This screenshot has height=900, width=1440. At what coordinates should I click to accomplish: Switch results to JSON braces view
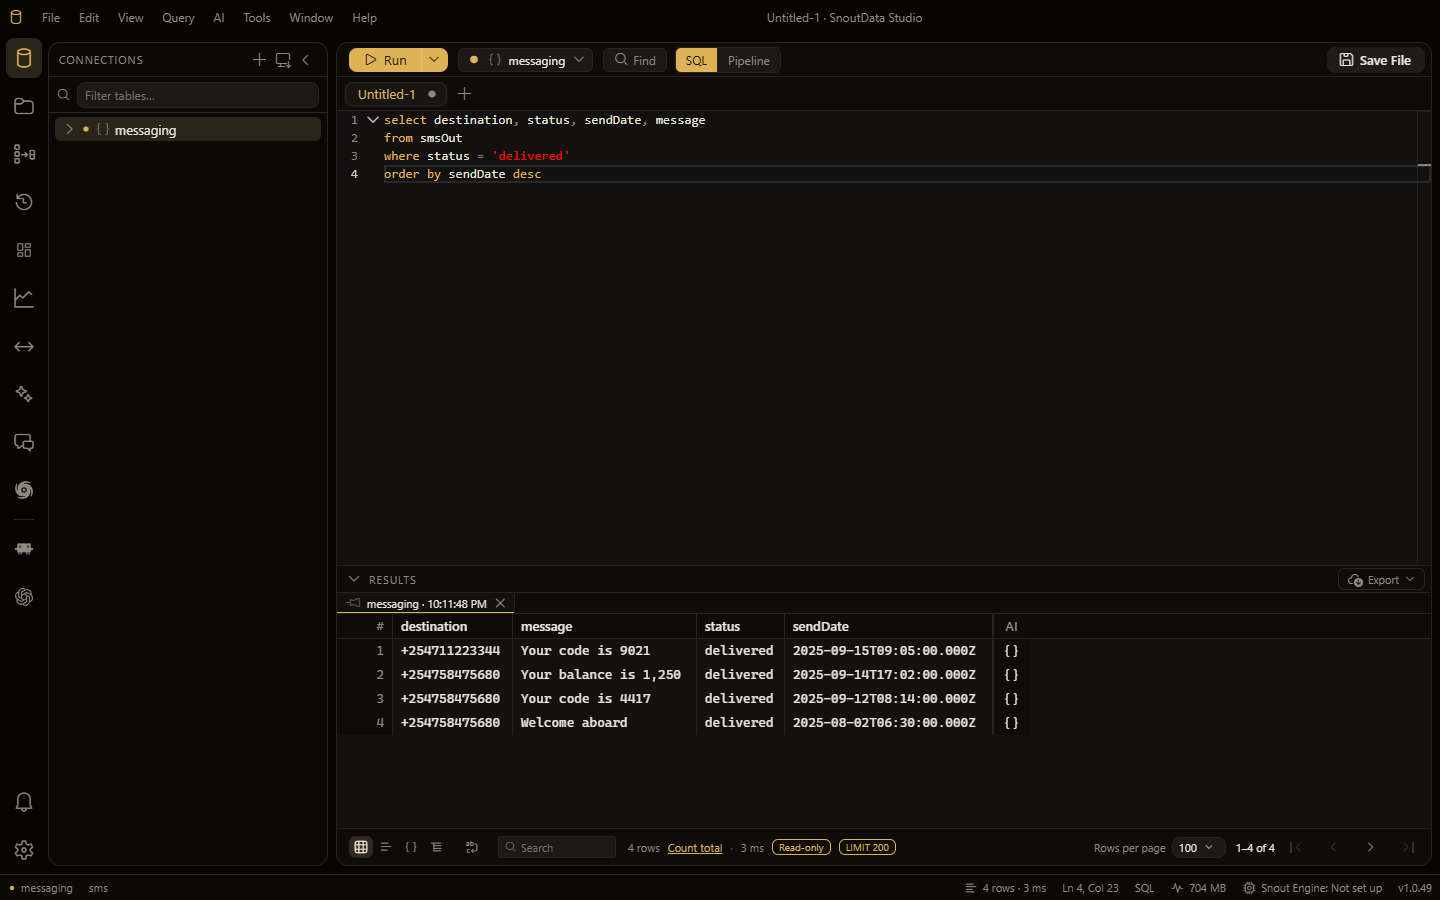click(x=411, y=847)
